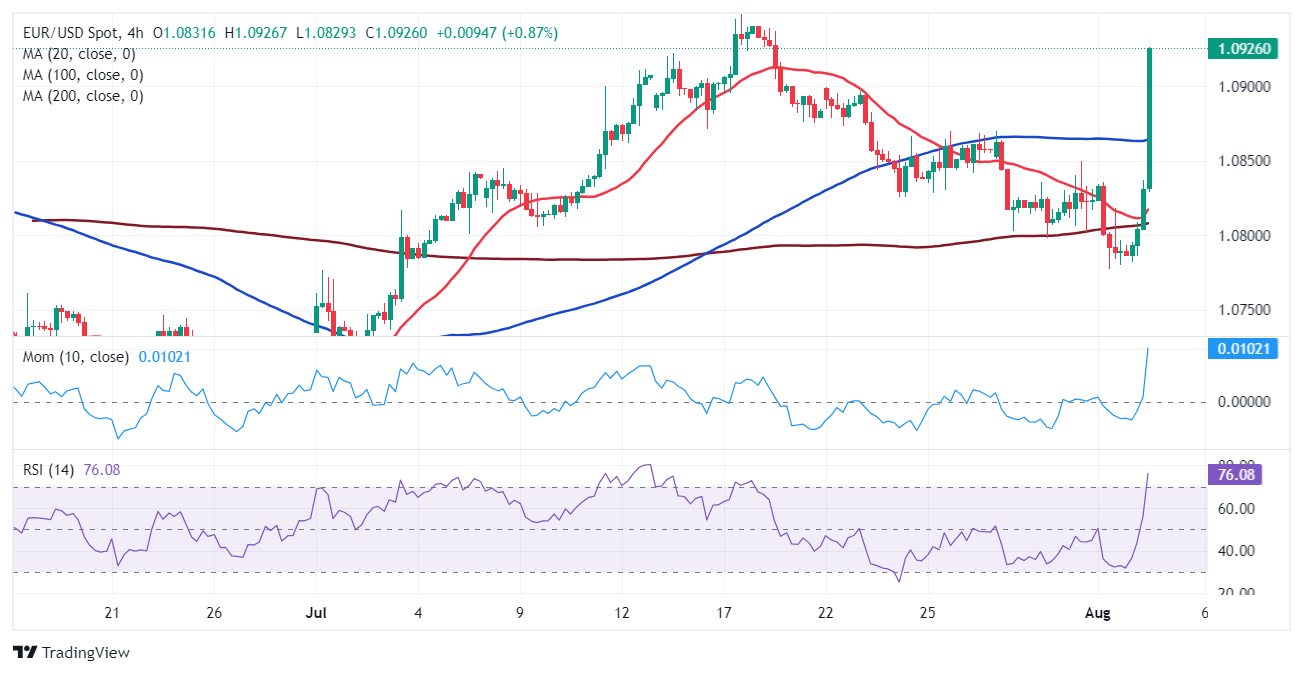Click the green 1.09260 current price tag
Image resolution: width=1303 pixels, height=674 pixels.
coord(1241,48)
